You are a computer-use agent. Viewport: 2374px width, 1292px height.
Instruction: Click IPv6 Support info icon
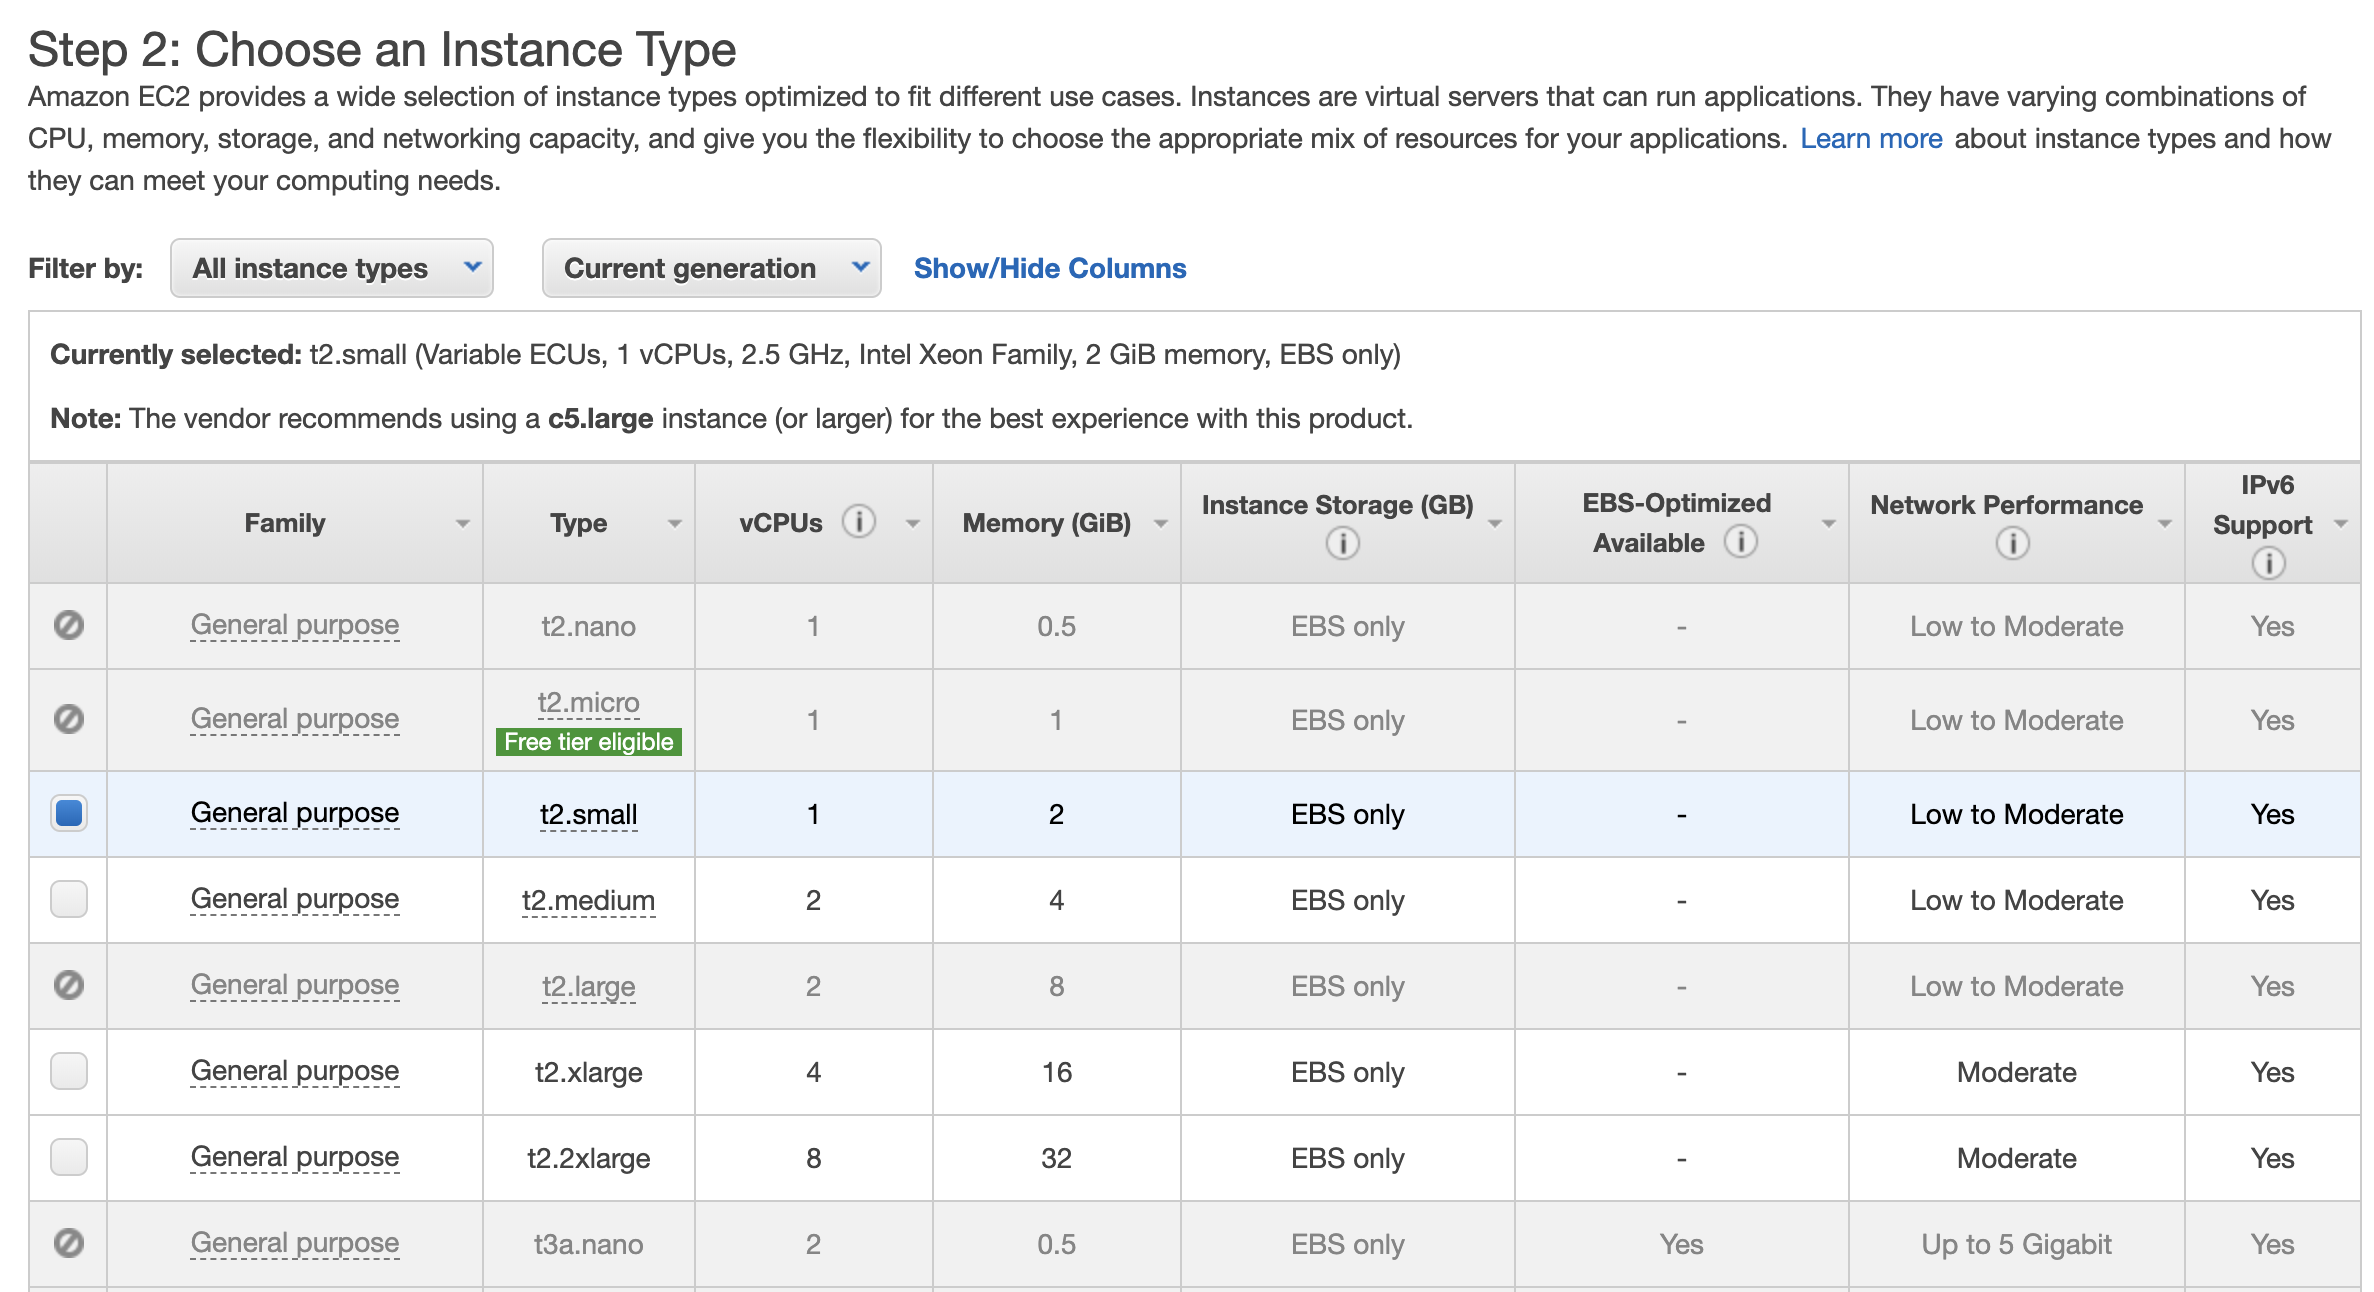pos(2268,563)
